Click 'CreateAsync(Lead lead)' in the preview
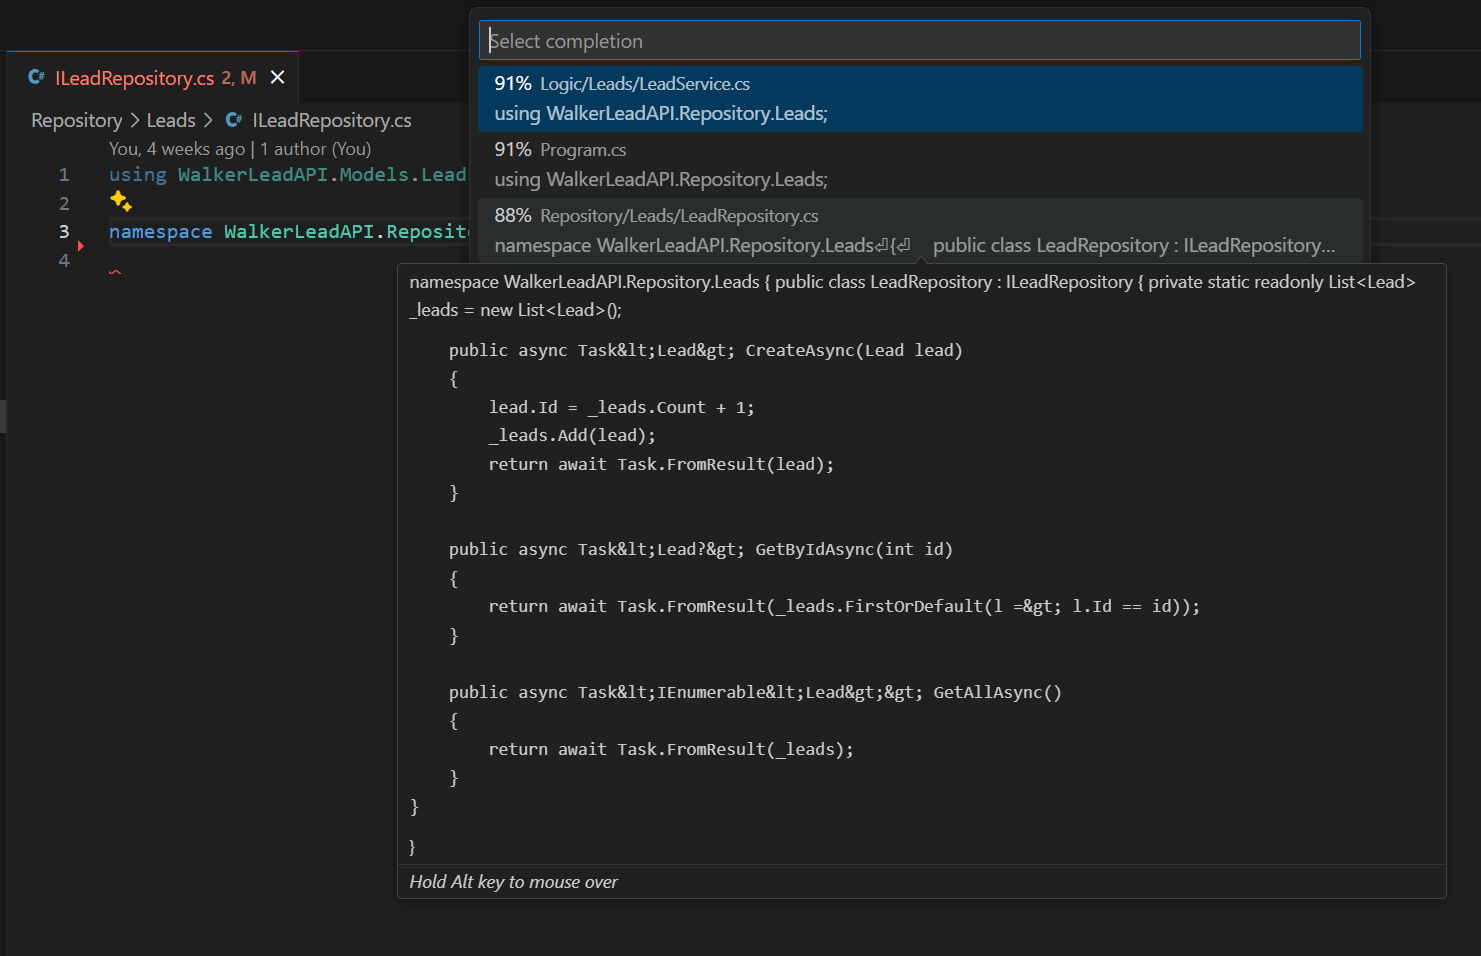 pos(854,350)
